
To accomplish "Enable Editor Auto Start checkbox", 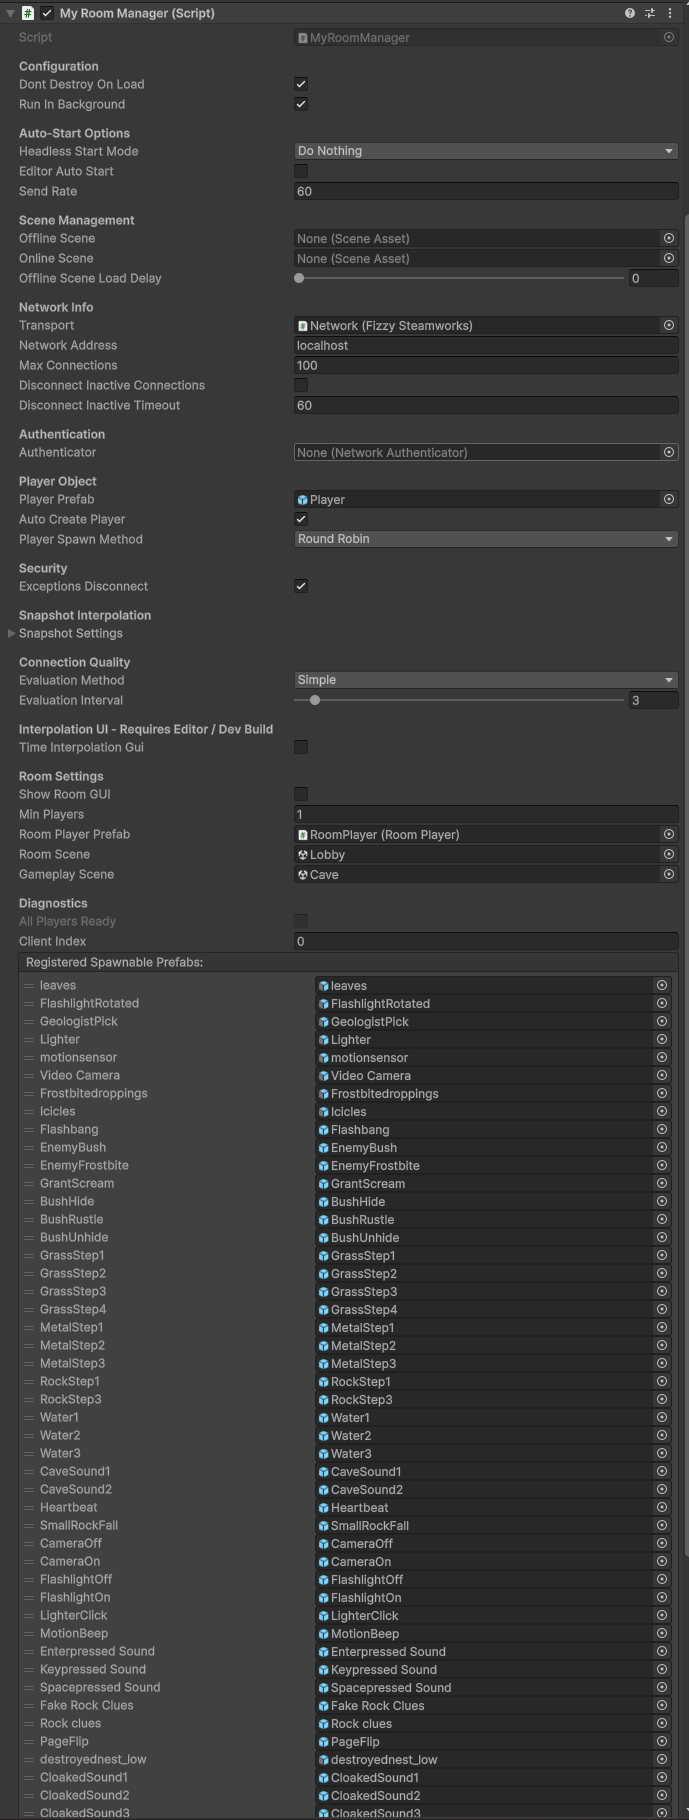I will (301, 171).
